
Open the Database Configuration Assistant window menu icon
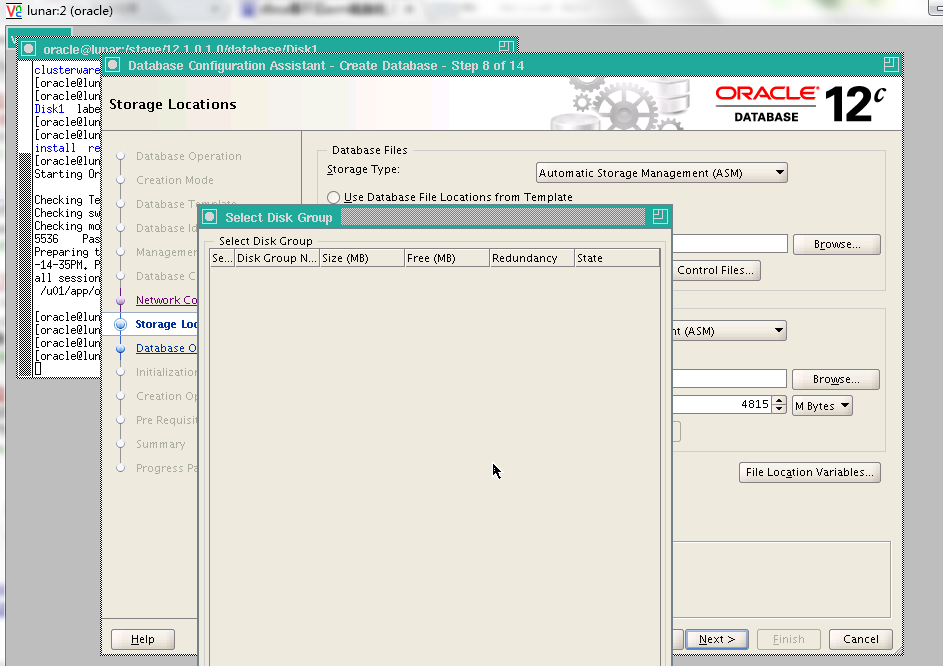[112, 65]
